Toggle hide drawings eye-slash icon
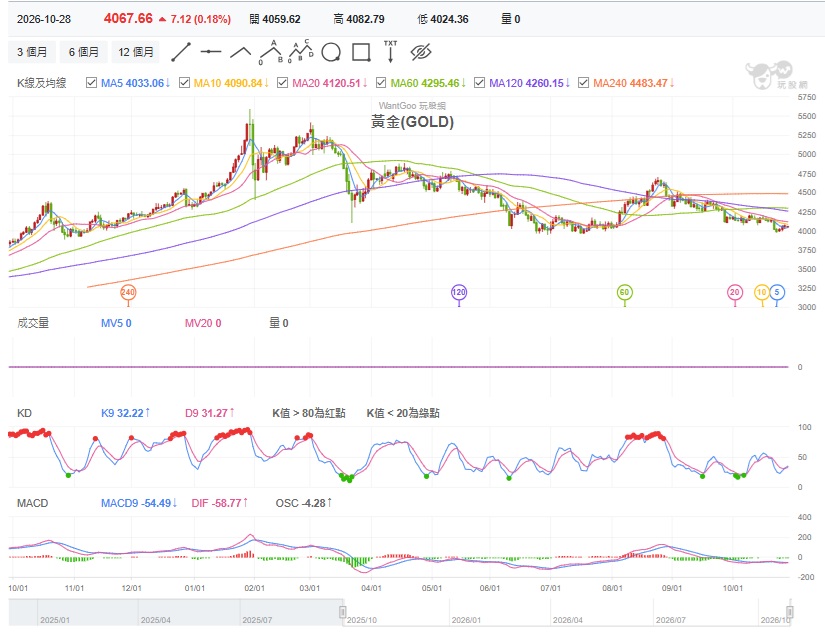The height and width of the screenshot is (636, 825). click(421, 52)
